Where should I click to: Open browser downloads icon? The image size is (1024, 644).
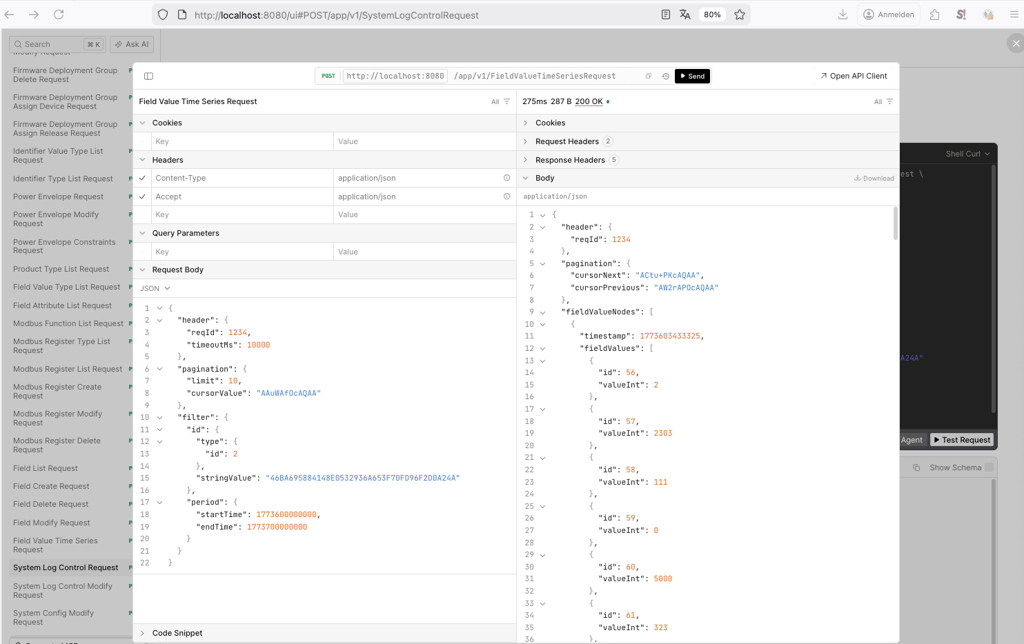click(x=842, y=14)
